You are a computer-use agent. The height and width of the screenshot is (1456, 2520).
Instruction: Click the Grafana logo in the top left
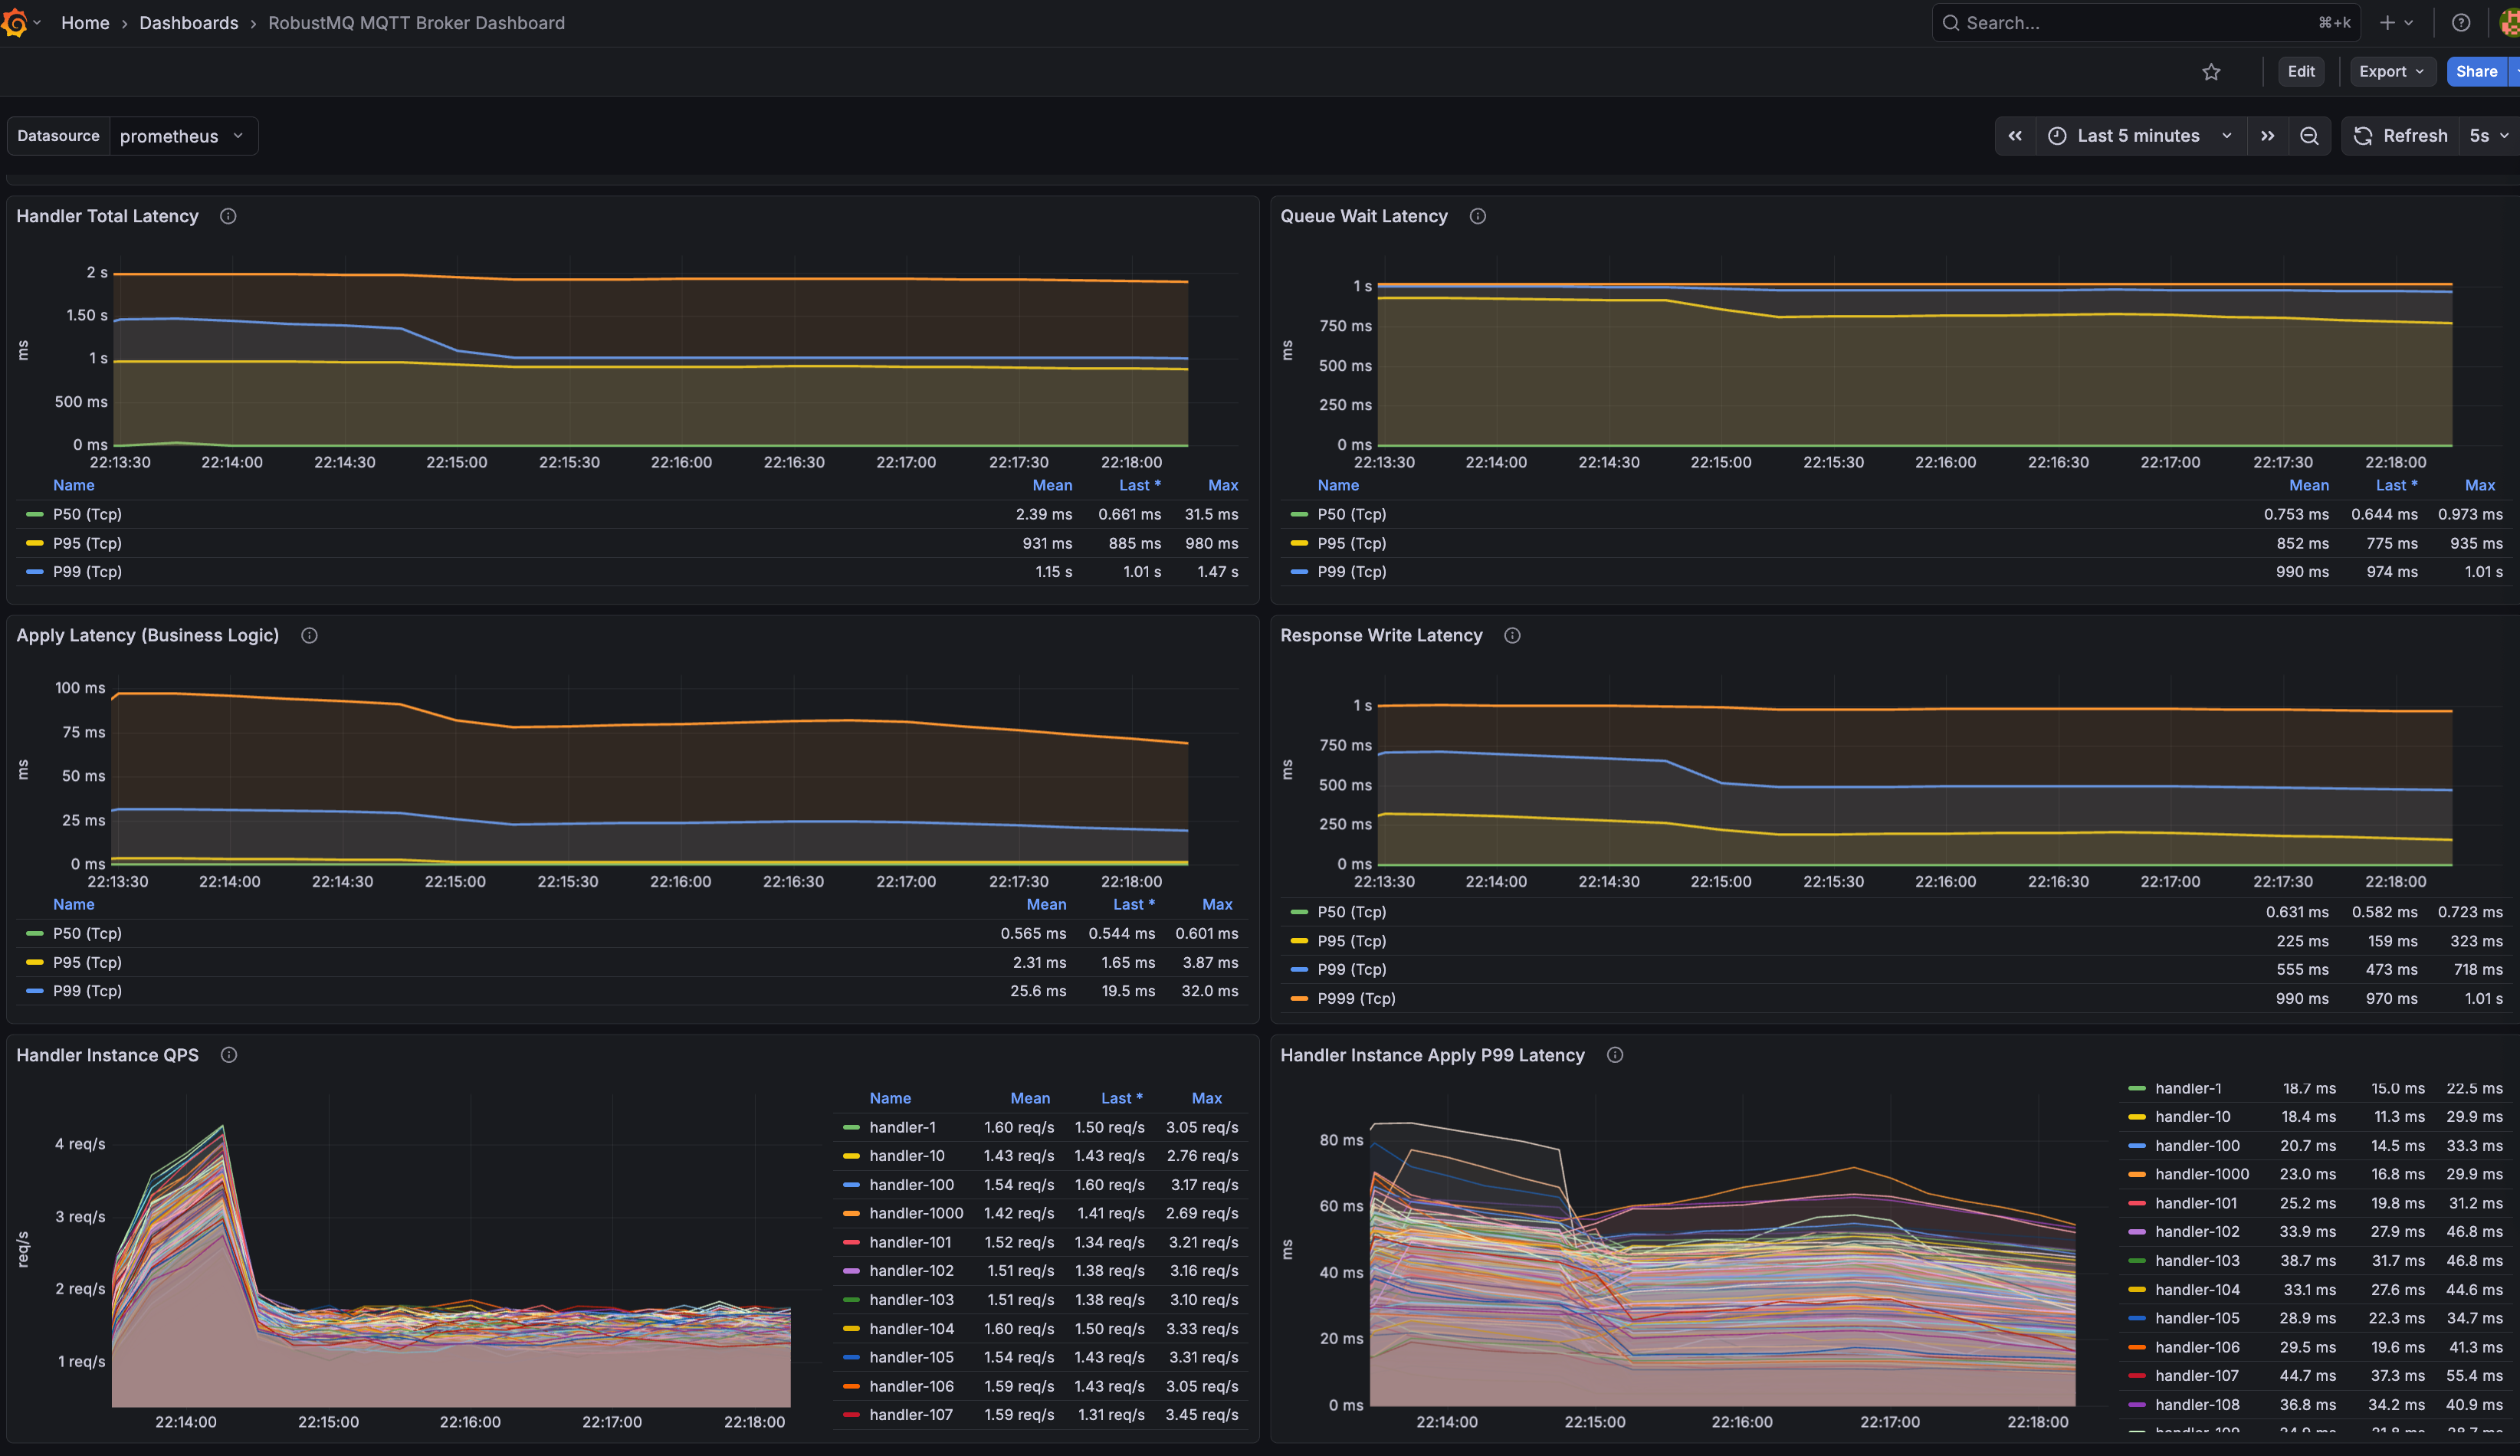15,22
